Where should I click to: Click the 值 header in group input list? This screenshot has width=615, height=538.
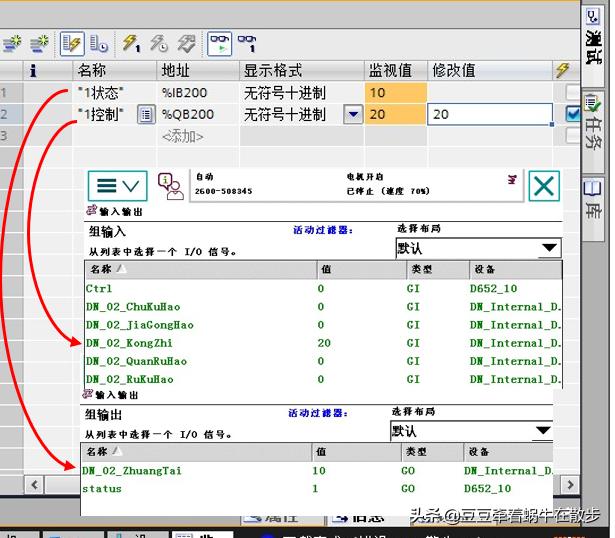[x=362, y=269]
